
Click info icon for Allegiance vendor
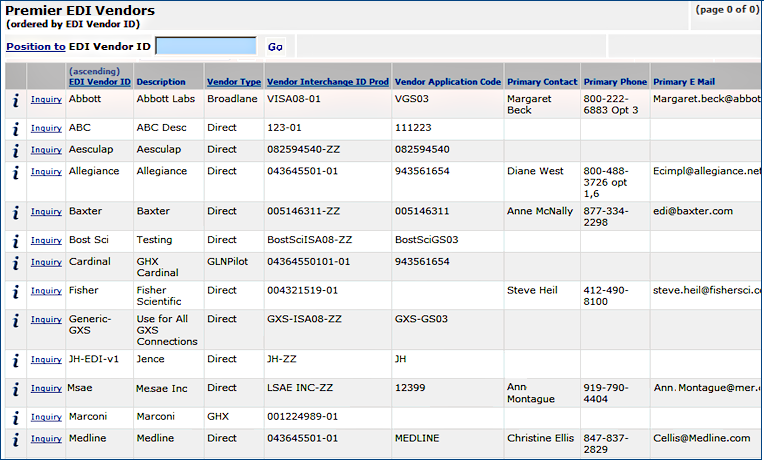tap(16, 172)
